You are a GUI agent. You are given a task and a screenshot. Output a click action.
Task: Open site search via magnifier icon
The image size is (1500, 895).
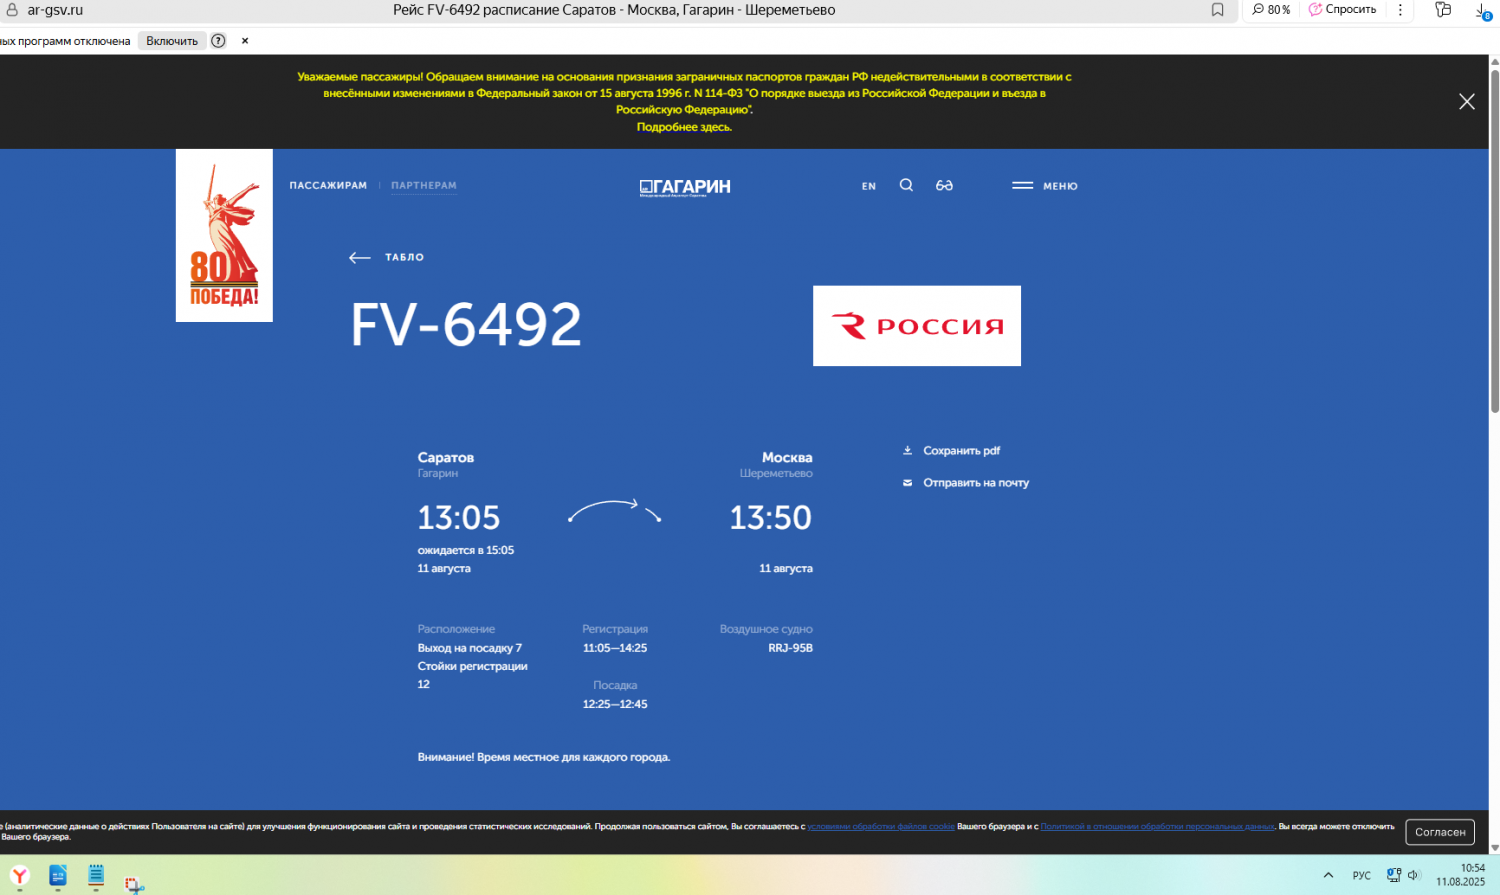pos(906,185)
